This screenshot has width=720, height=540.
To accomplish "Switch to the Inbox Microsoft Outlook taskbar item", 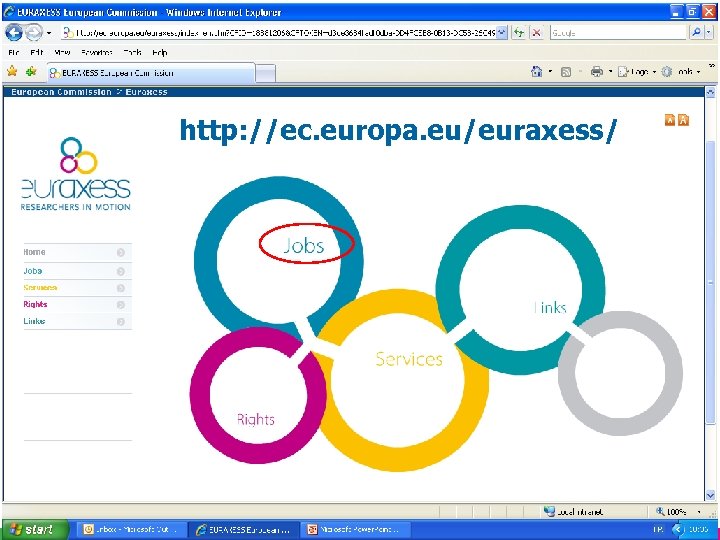I will point(130,529).
